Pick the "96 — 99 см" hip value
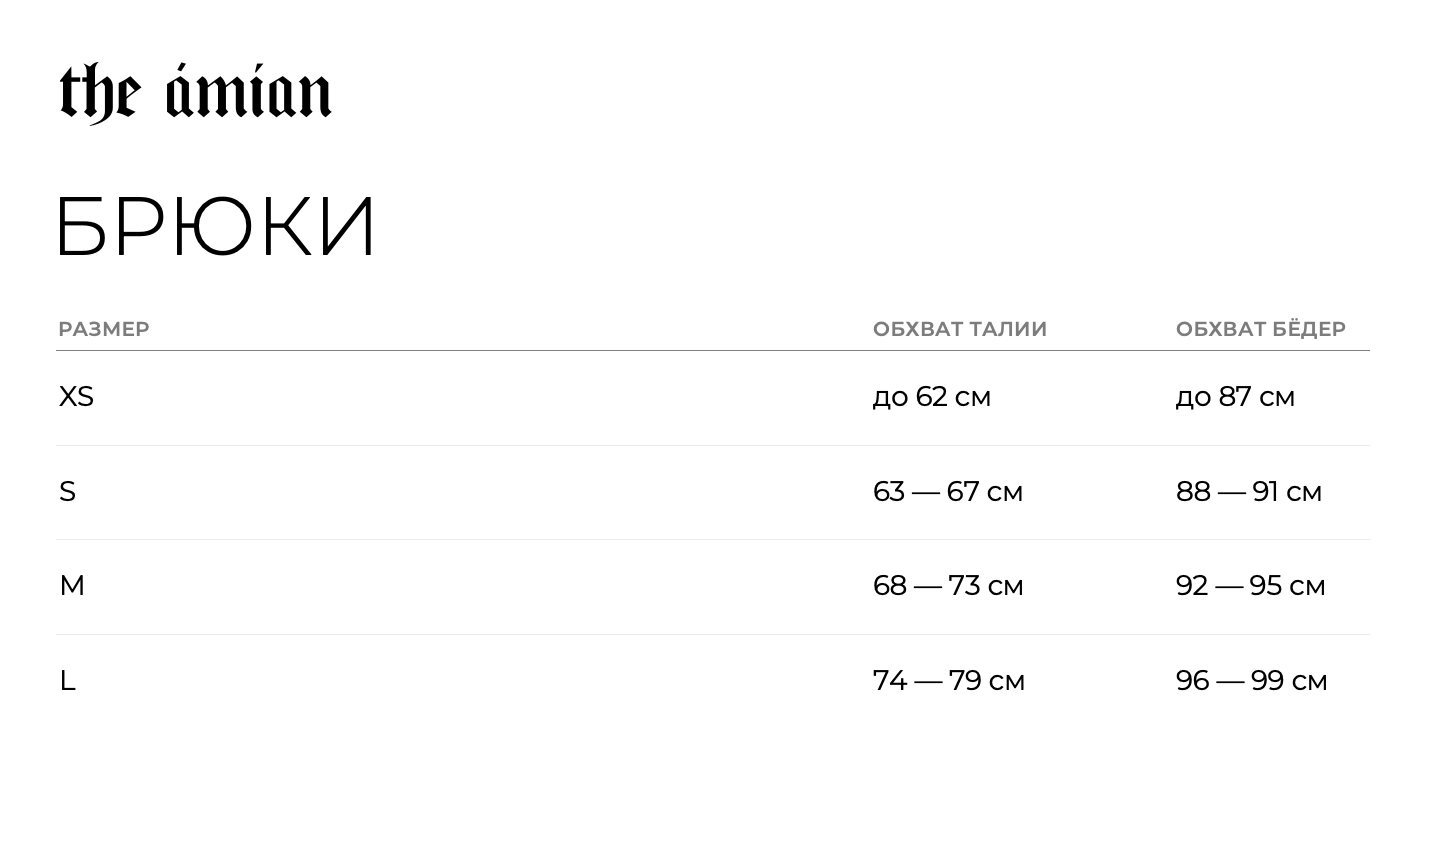 (1251, 681)
